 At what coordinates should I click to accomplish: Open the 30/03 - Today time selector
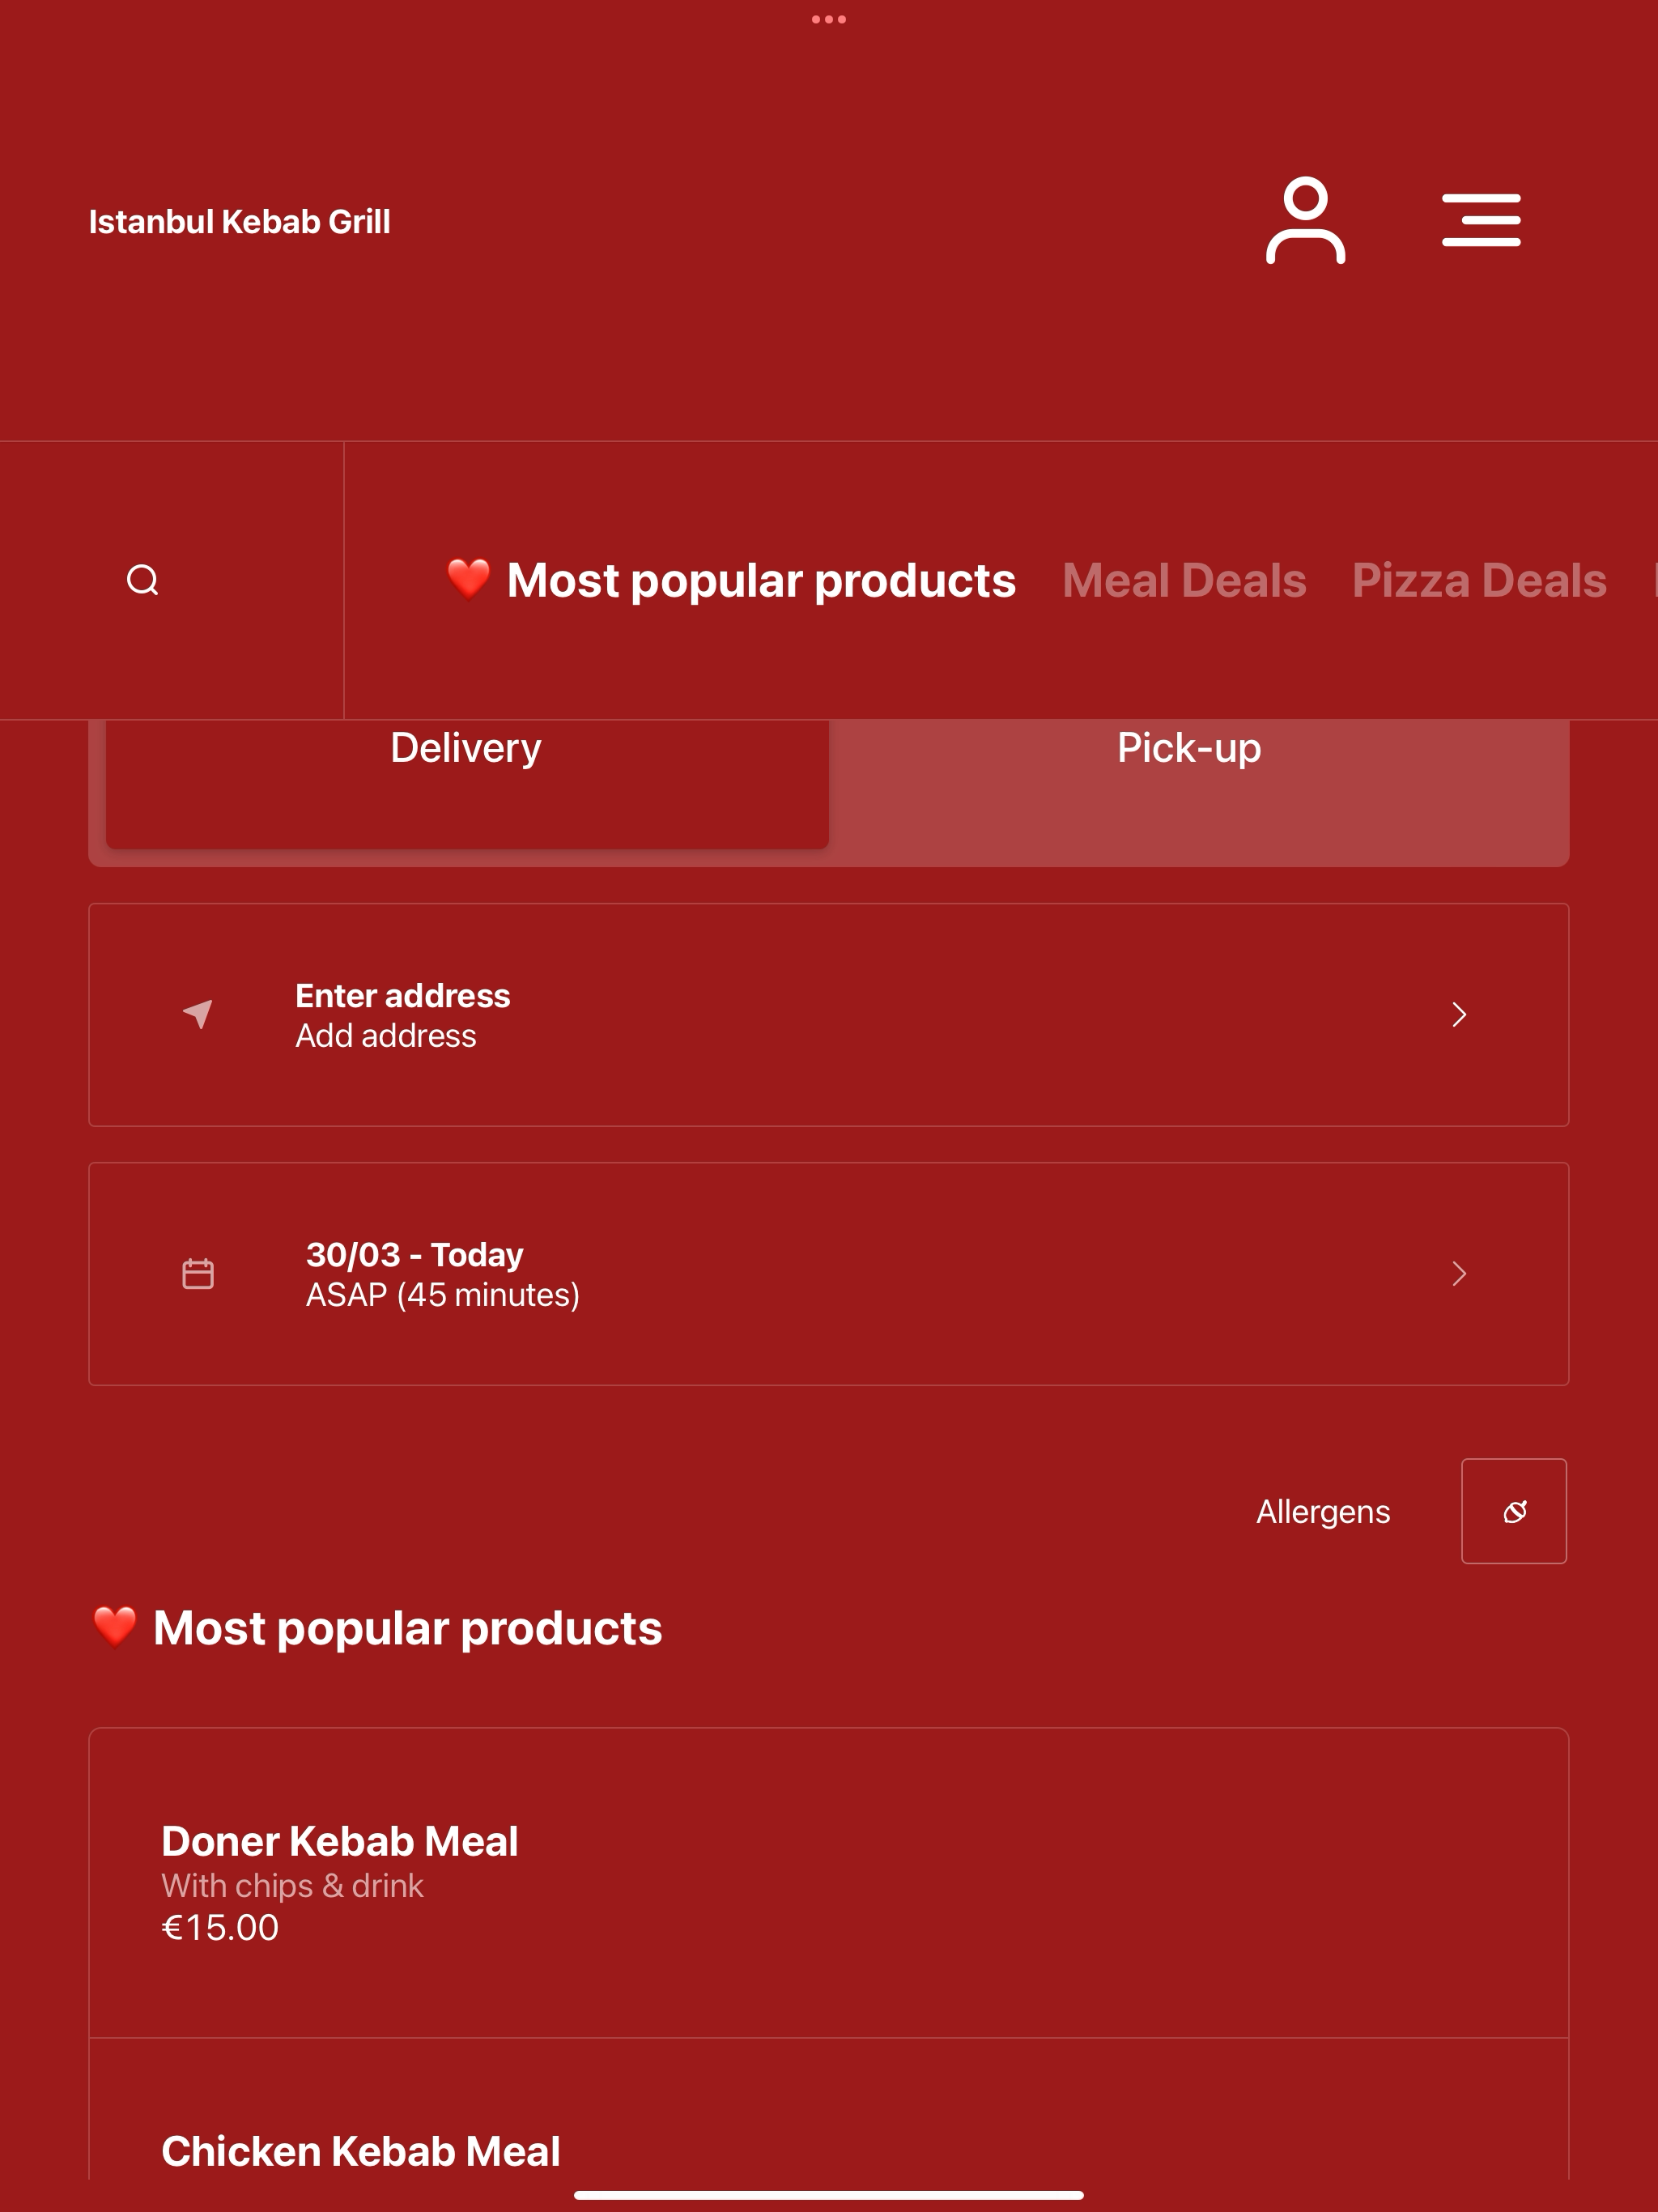pos(829,1274)
